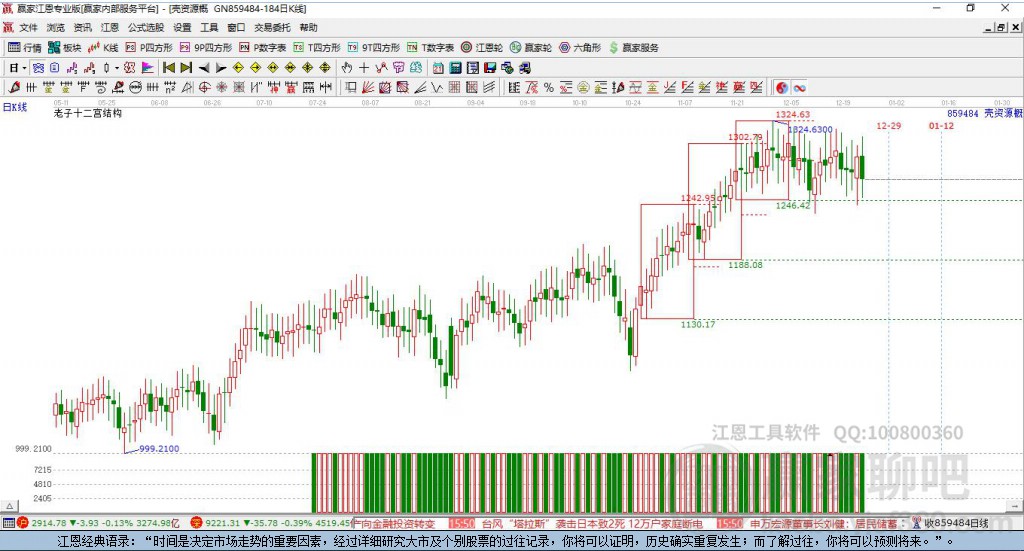This screenshot has width=1024, height=551.
Task: Click the 1324.63 high price label
Action: [793, 114]
